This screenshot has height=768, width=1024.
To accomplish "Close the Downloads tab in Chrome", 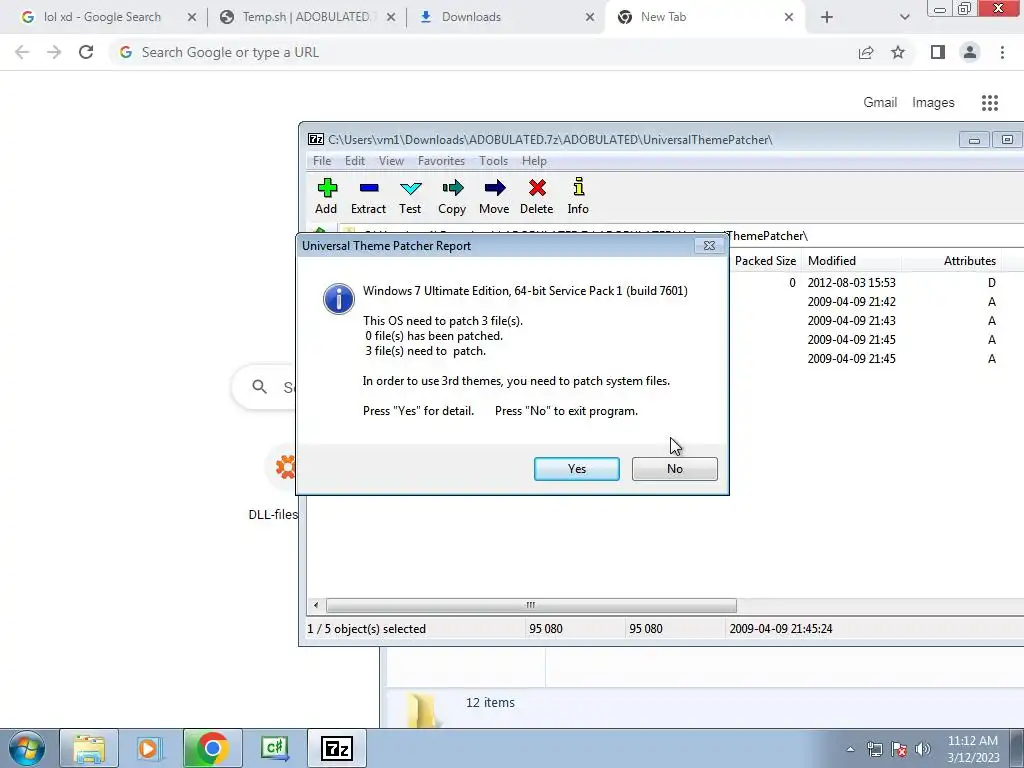I will [590, 17].
